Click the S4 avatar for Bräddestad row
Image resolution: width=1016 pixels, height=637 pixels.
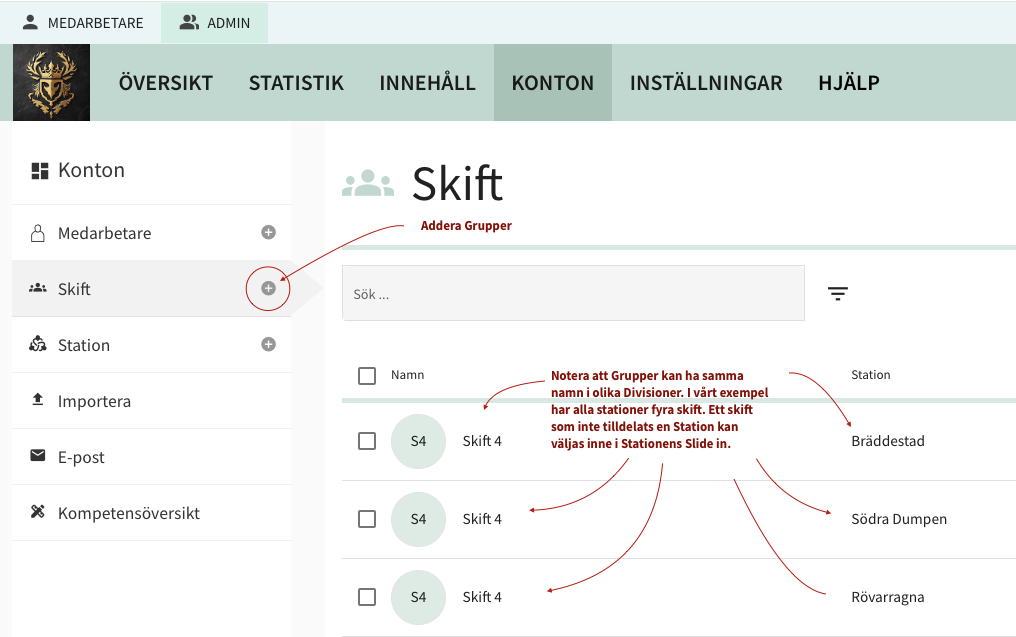pyautogui.click(x=418, y=441)
